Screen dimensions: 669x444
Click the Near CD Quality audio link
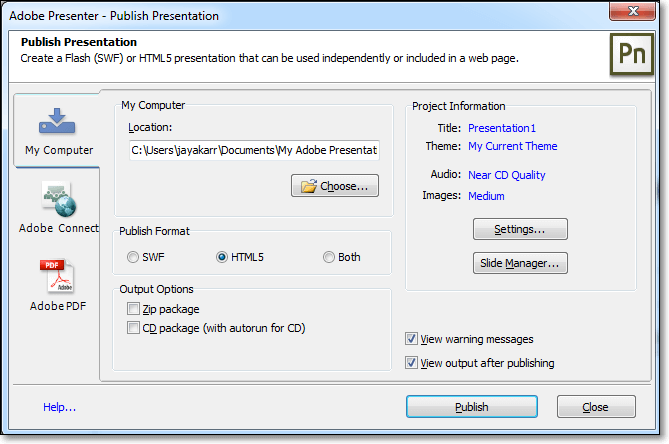coord(506,175)
